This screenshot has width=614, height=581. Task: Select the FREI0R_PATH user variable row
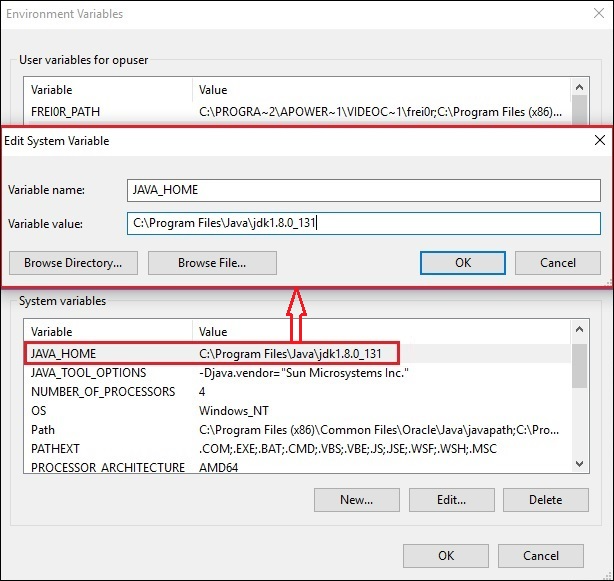coord(297,112)
